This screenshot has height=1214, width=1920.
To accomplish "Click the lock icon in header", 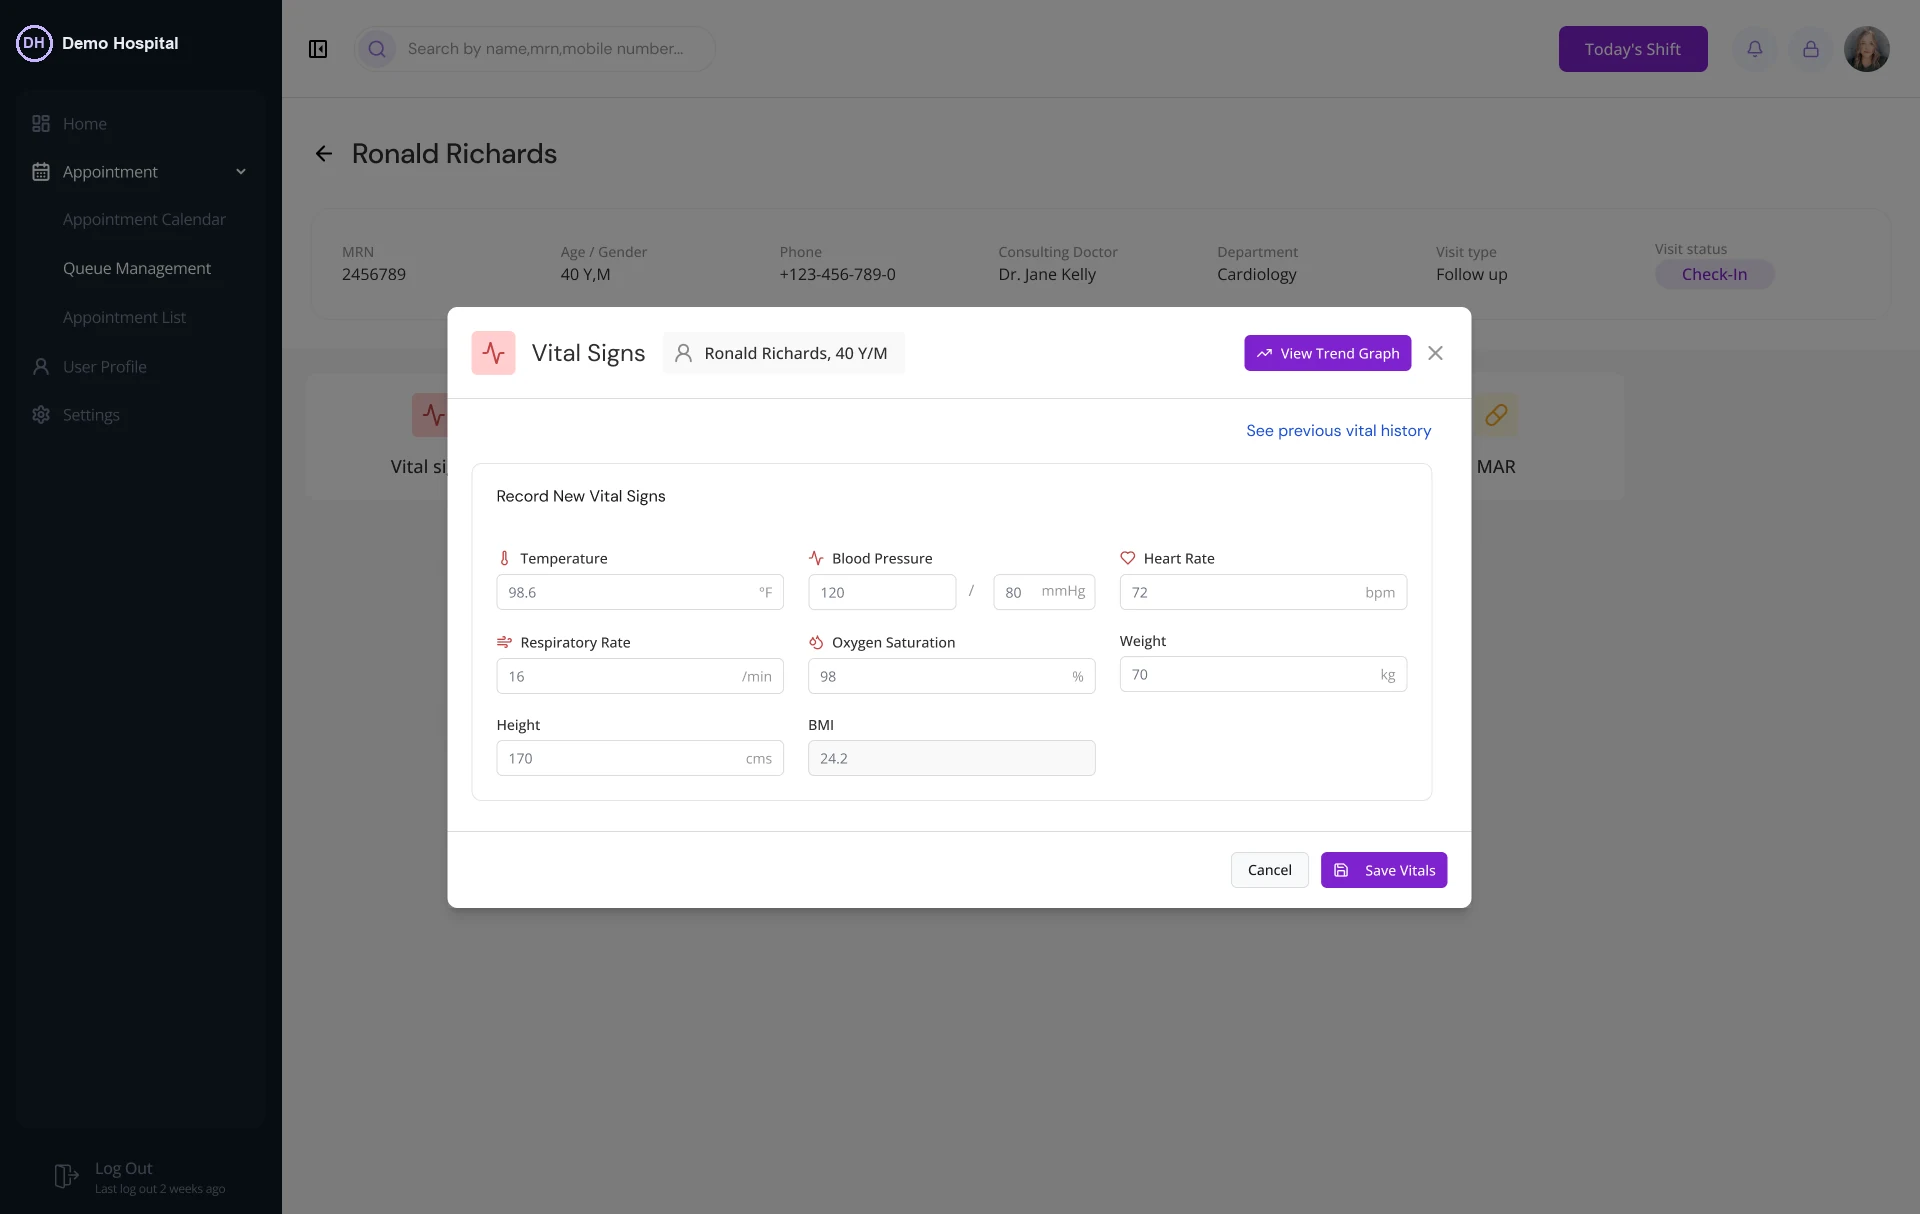I will coord(1811,49).
